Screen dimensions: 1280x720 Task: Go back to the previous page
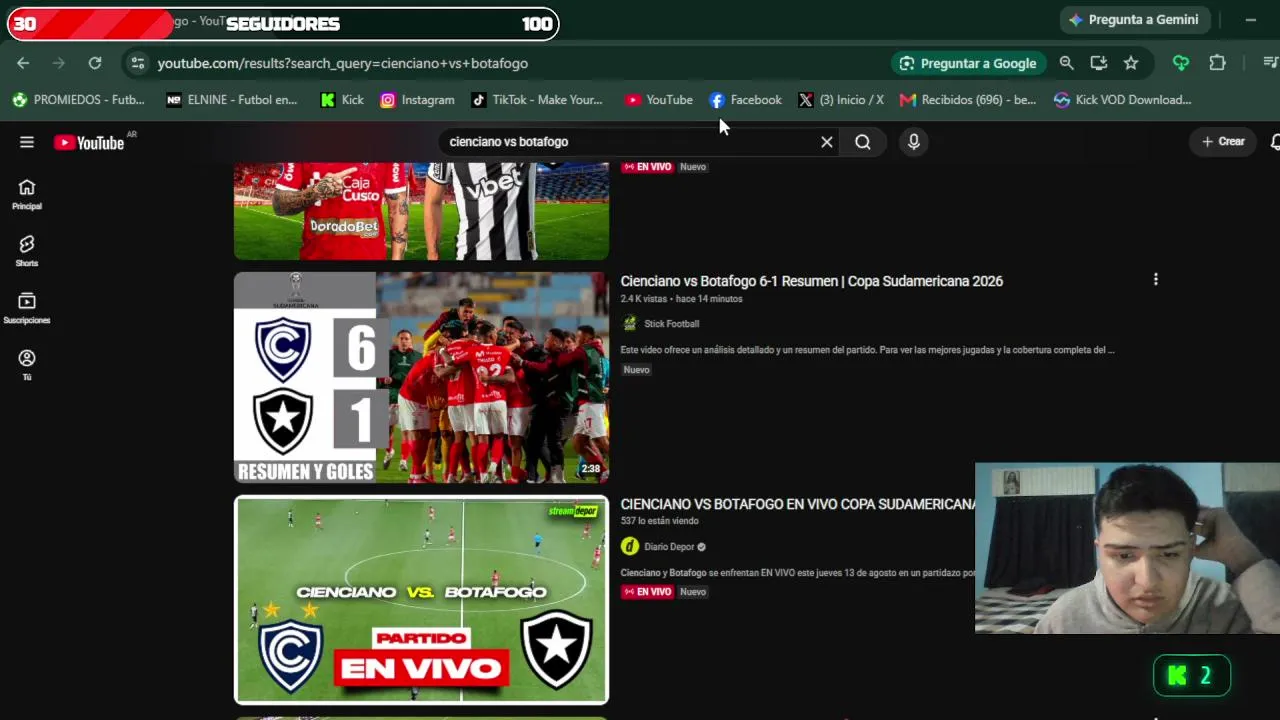[23, 63]
